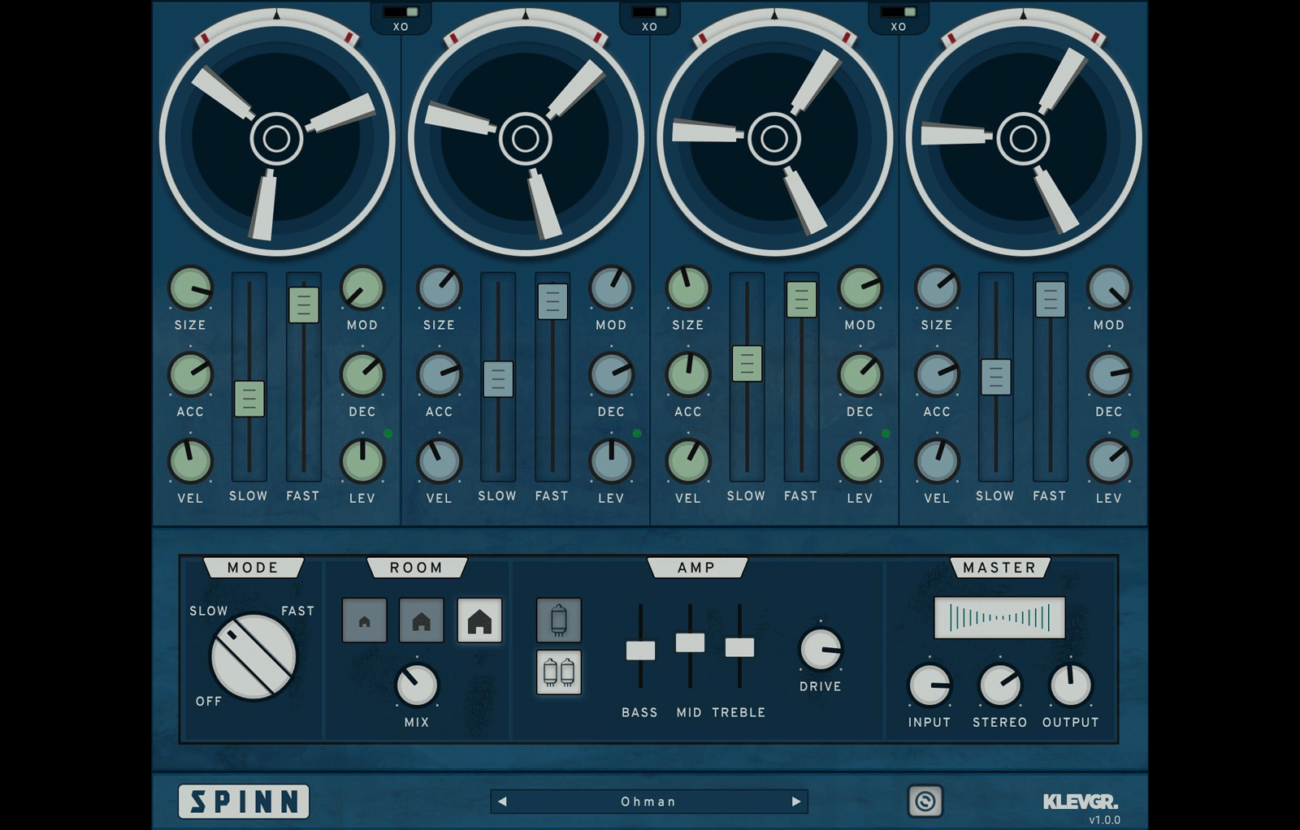Image resolution: width=1300 pixels, height=830 pixels.
Task: Click fourth rotor's SLOW speed slider handle
Action: click(995, 377)
